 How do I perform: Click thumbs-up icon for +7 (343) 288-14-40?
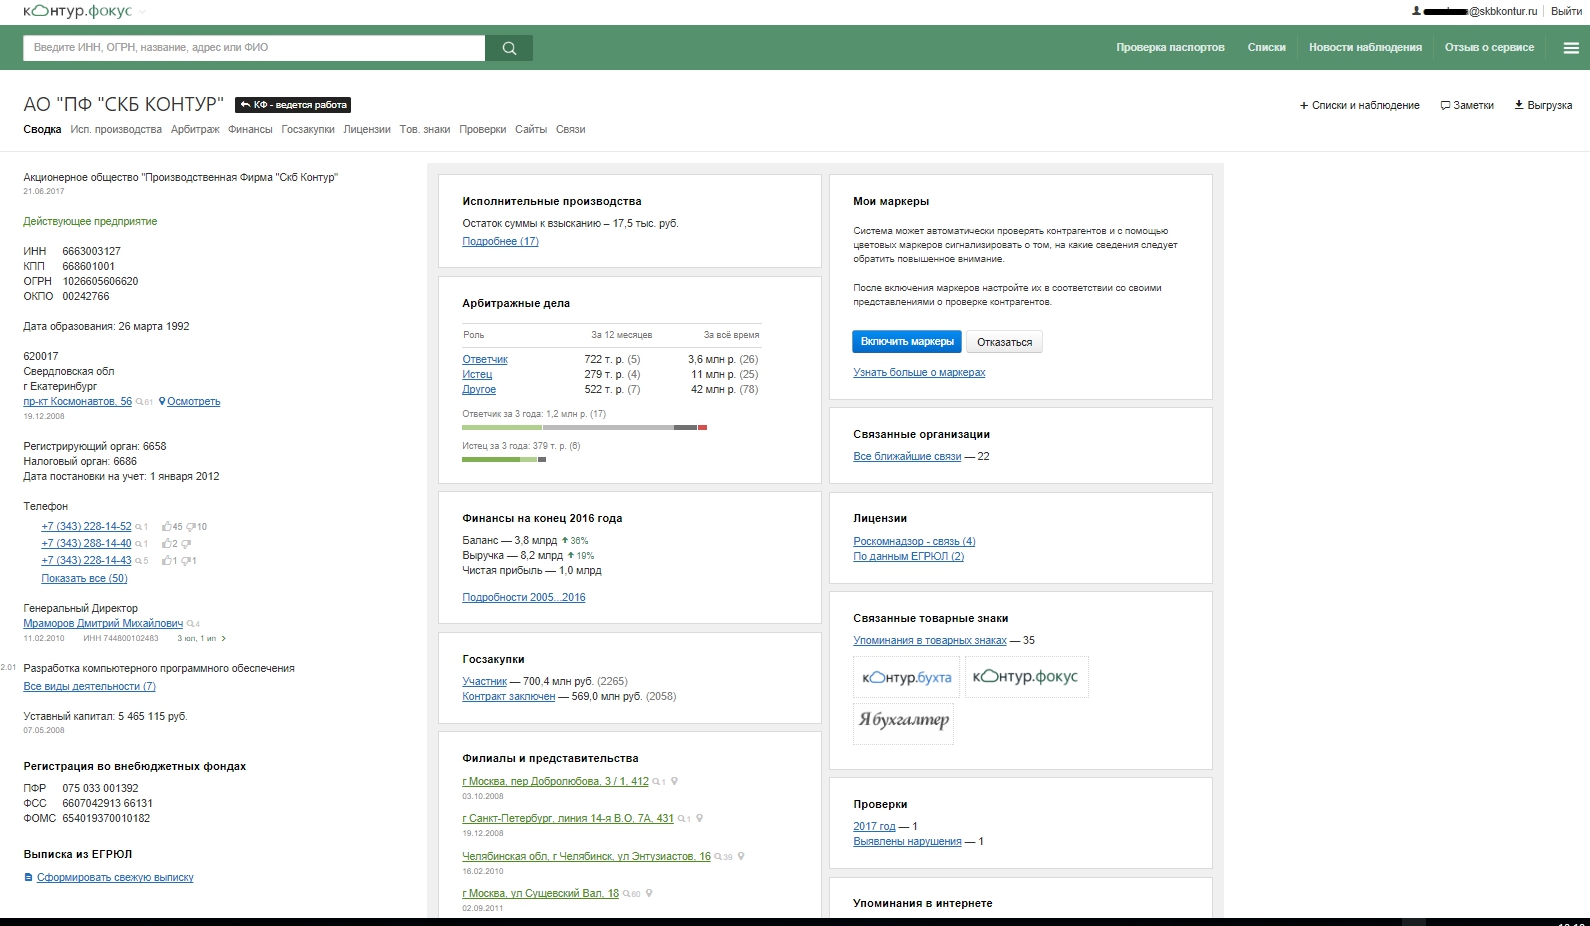(167, 544)
